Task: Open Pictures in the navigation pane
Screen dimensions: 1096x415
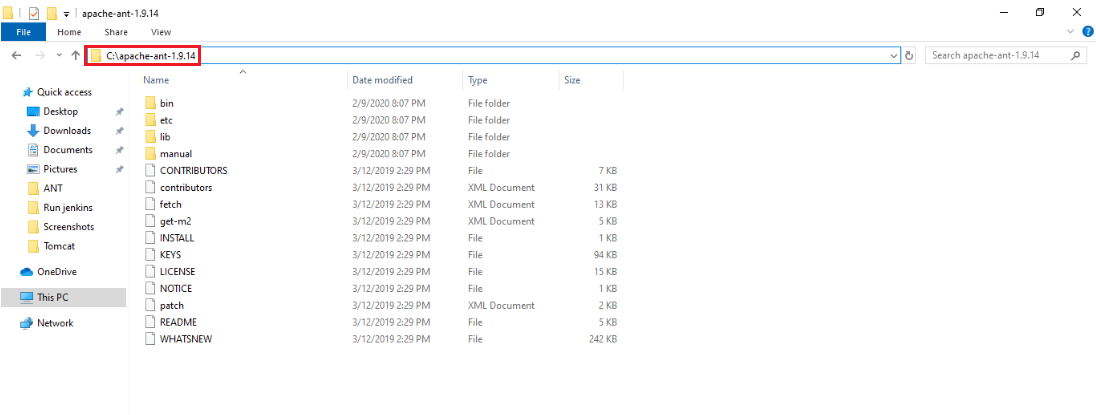Action: 60,169
